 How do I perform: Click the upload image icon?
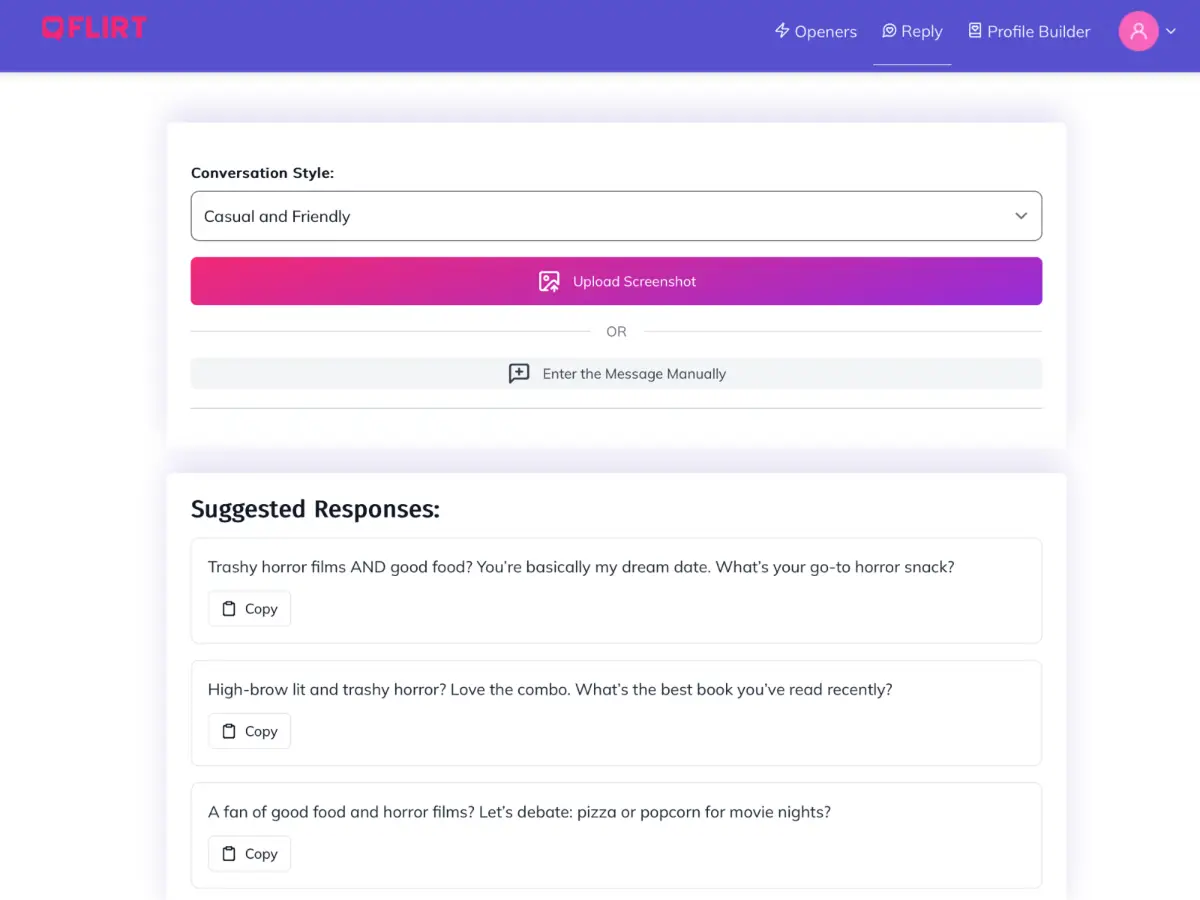549,282
